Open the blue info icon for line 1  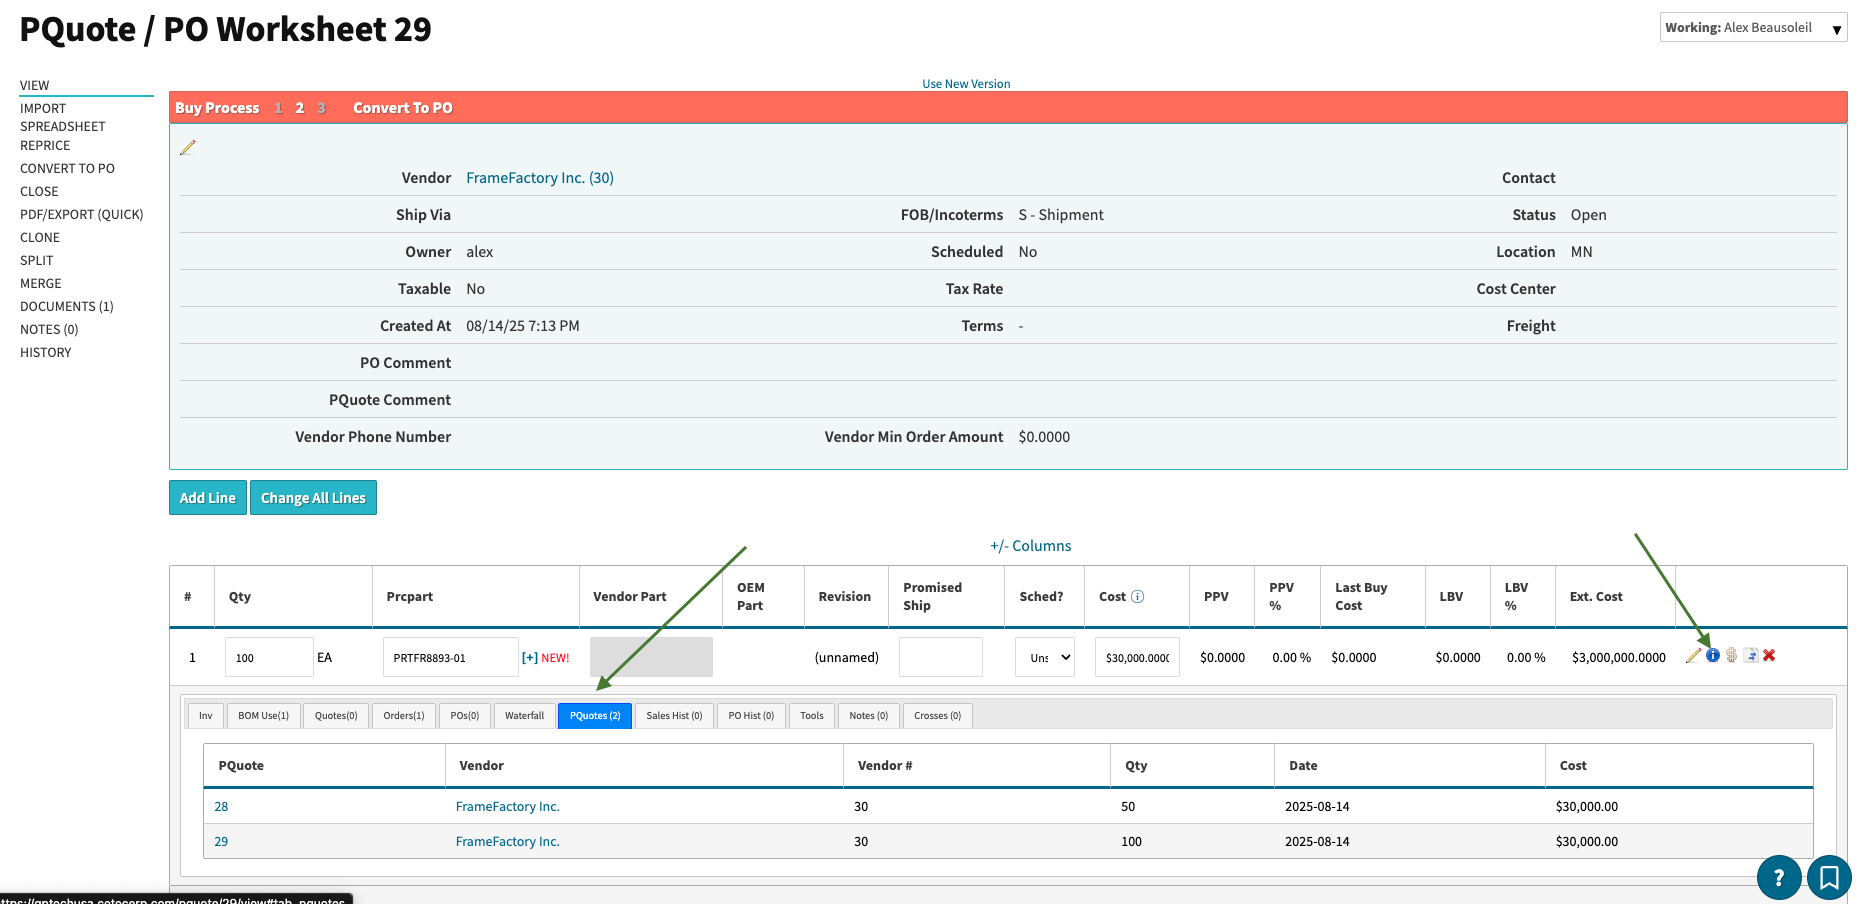coord(1713,656)
